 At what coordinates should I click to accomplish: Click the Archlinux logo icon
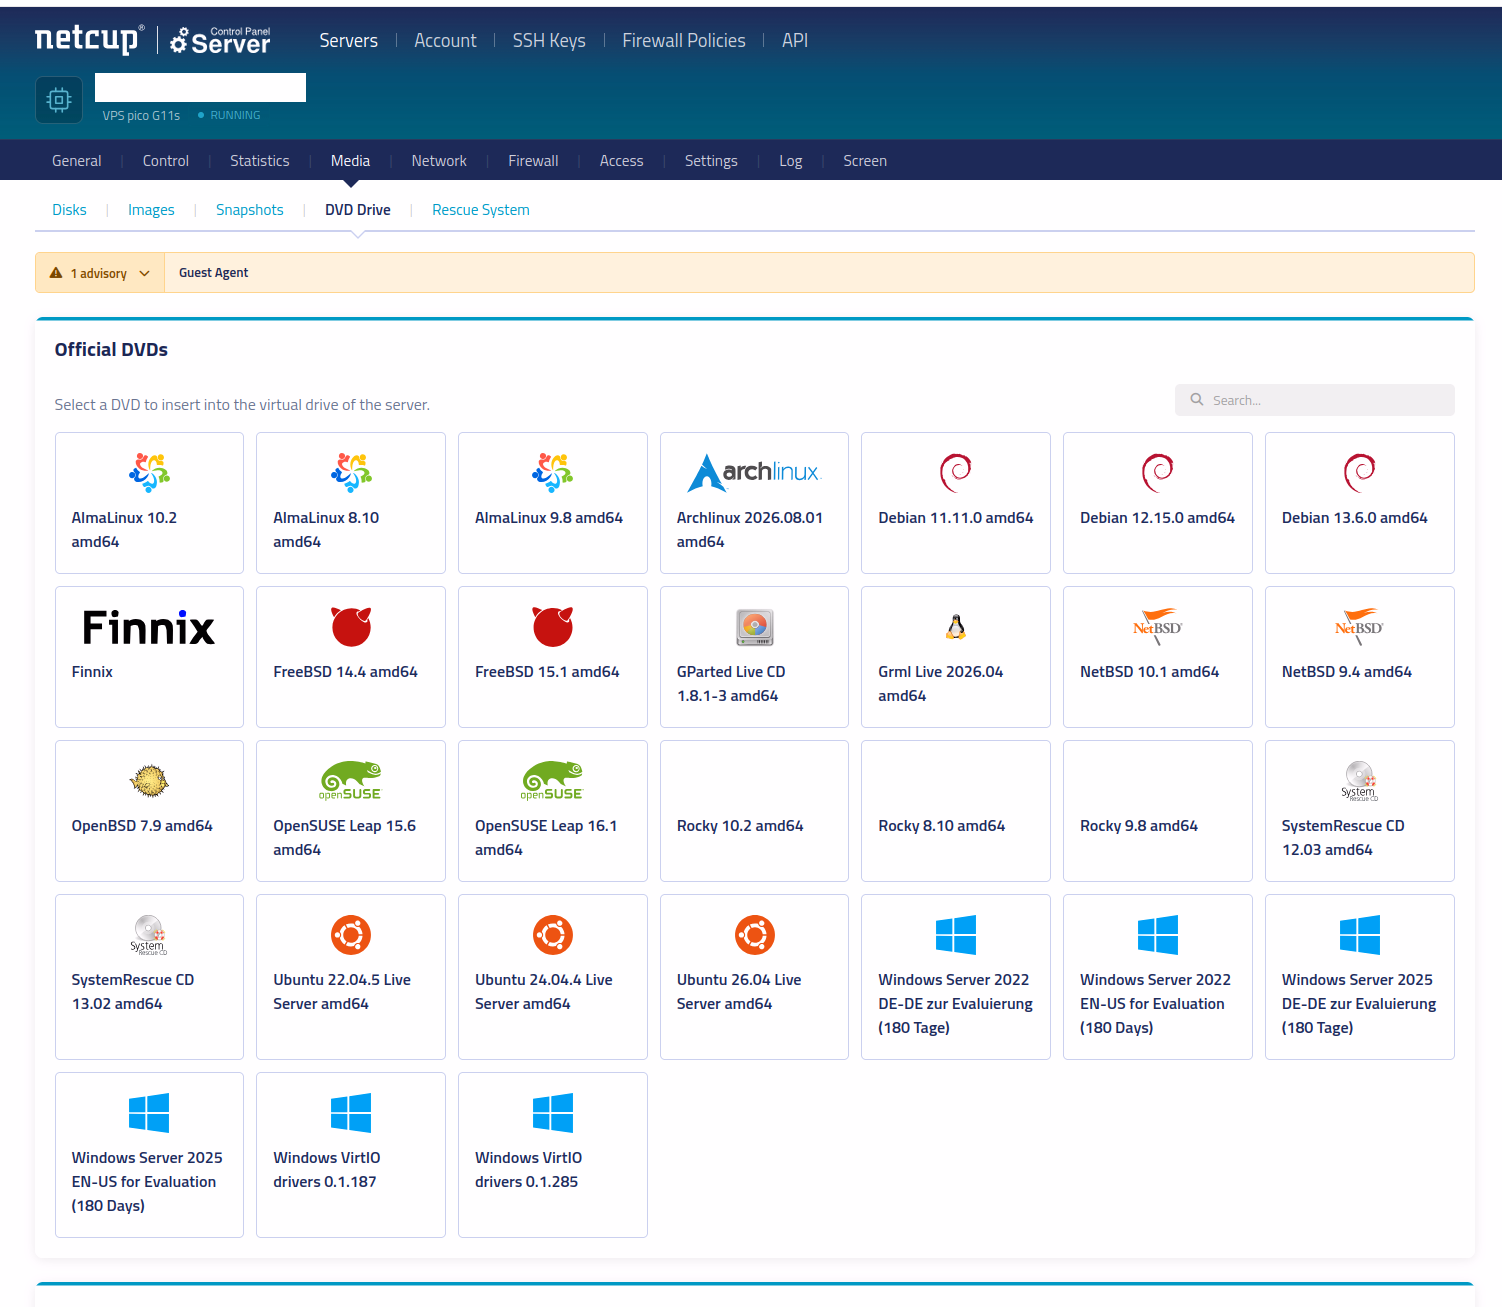coord(754,473)
